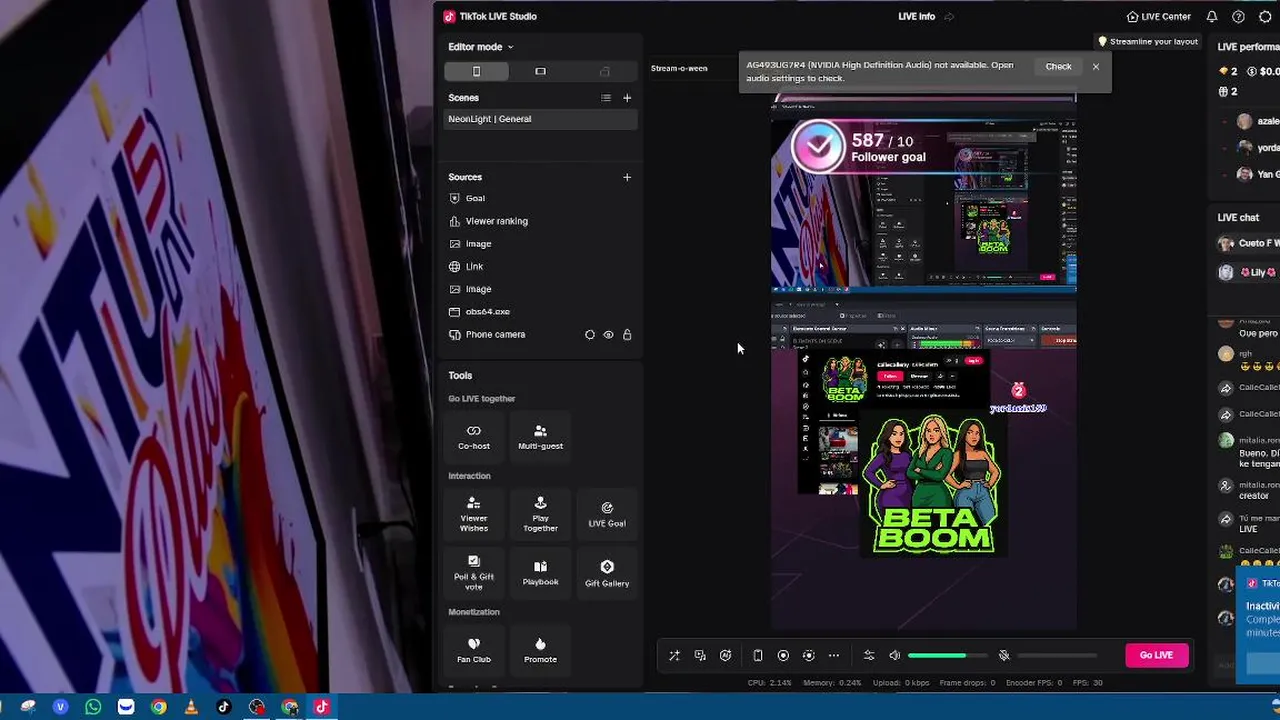Click the phone orientation icon in toolbar

point(758,656)
